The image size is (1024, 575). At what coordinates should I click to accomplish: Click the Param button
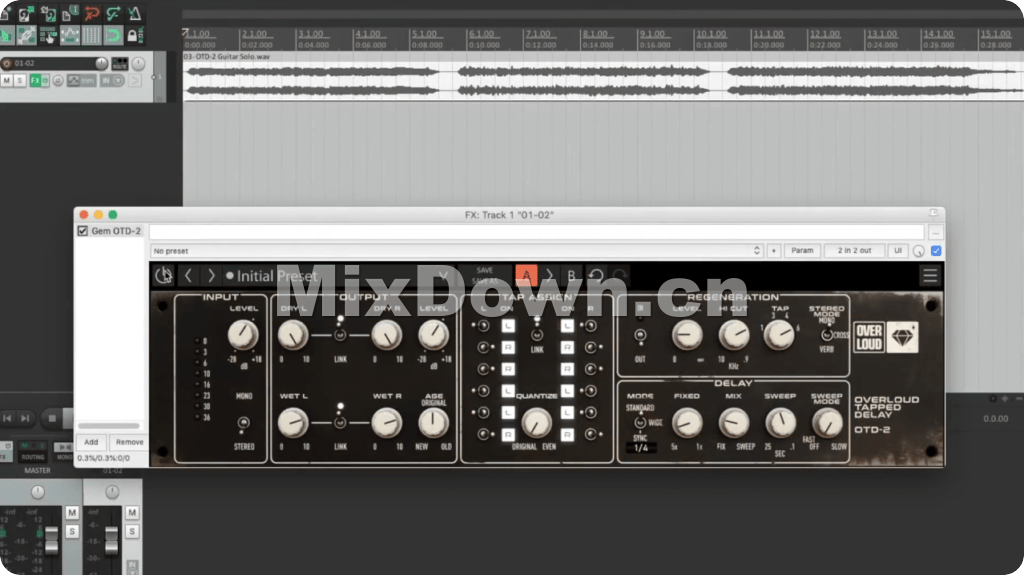click(x=801, y=251)
